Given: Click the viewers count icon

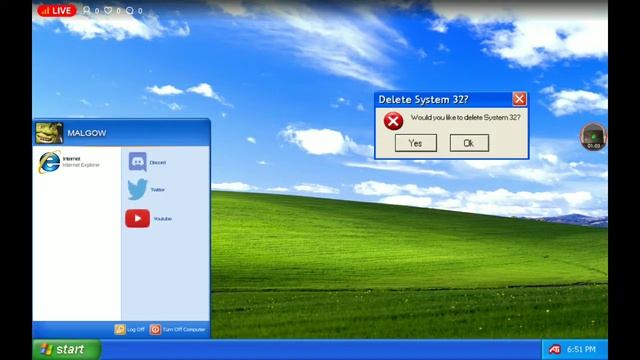Looking at the screenshot, I should (x=87, y=10).
